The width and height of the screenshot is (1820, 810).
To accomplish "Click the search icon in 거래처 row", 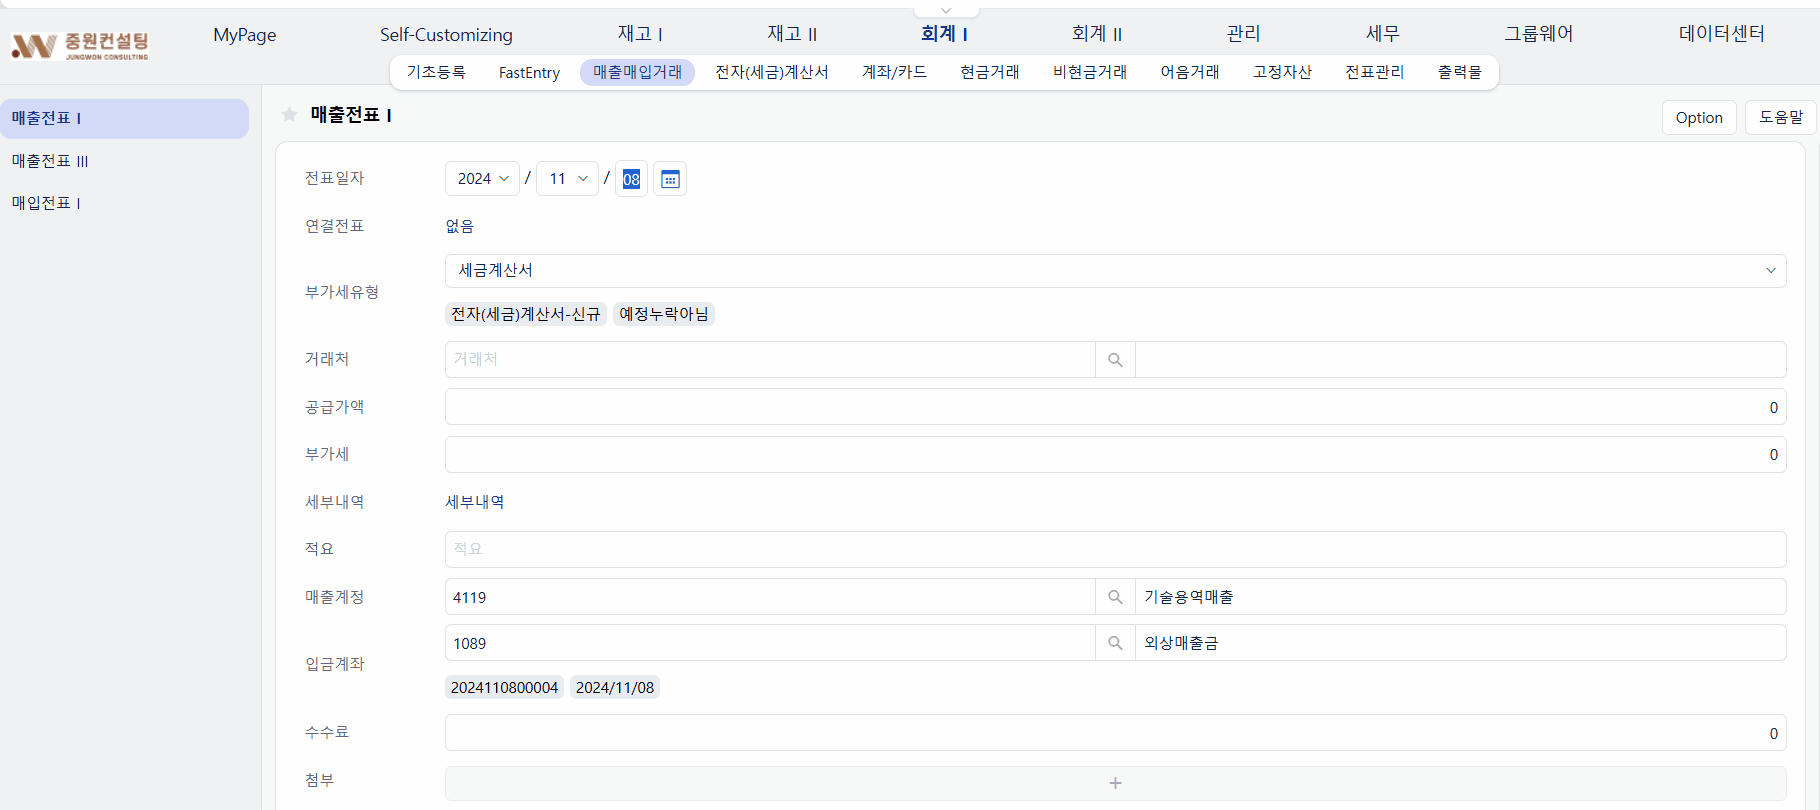I will 1115,360.
